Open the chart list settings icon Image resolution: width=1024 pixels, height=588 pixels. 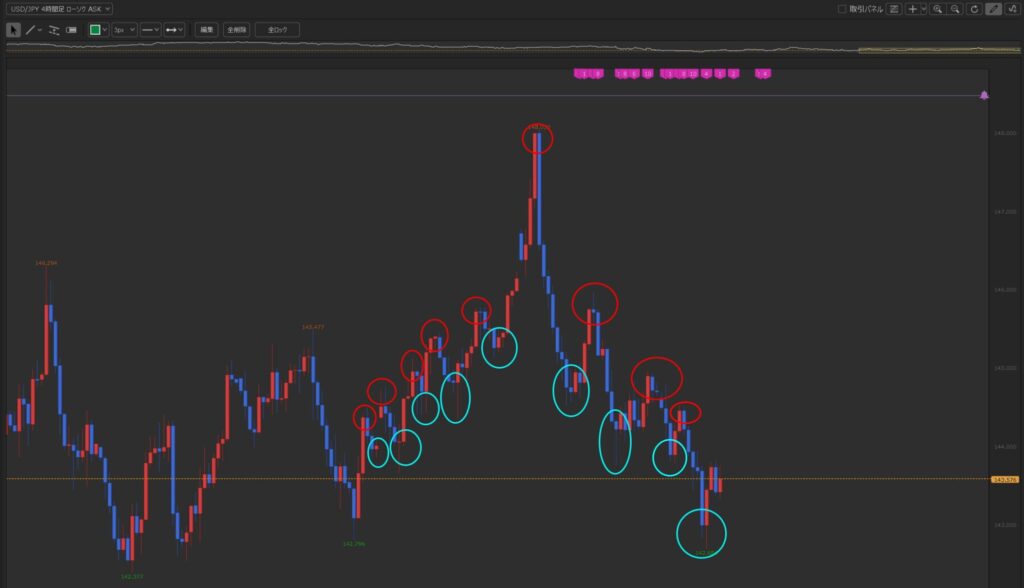coord(894,8)
